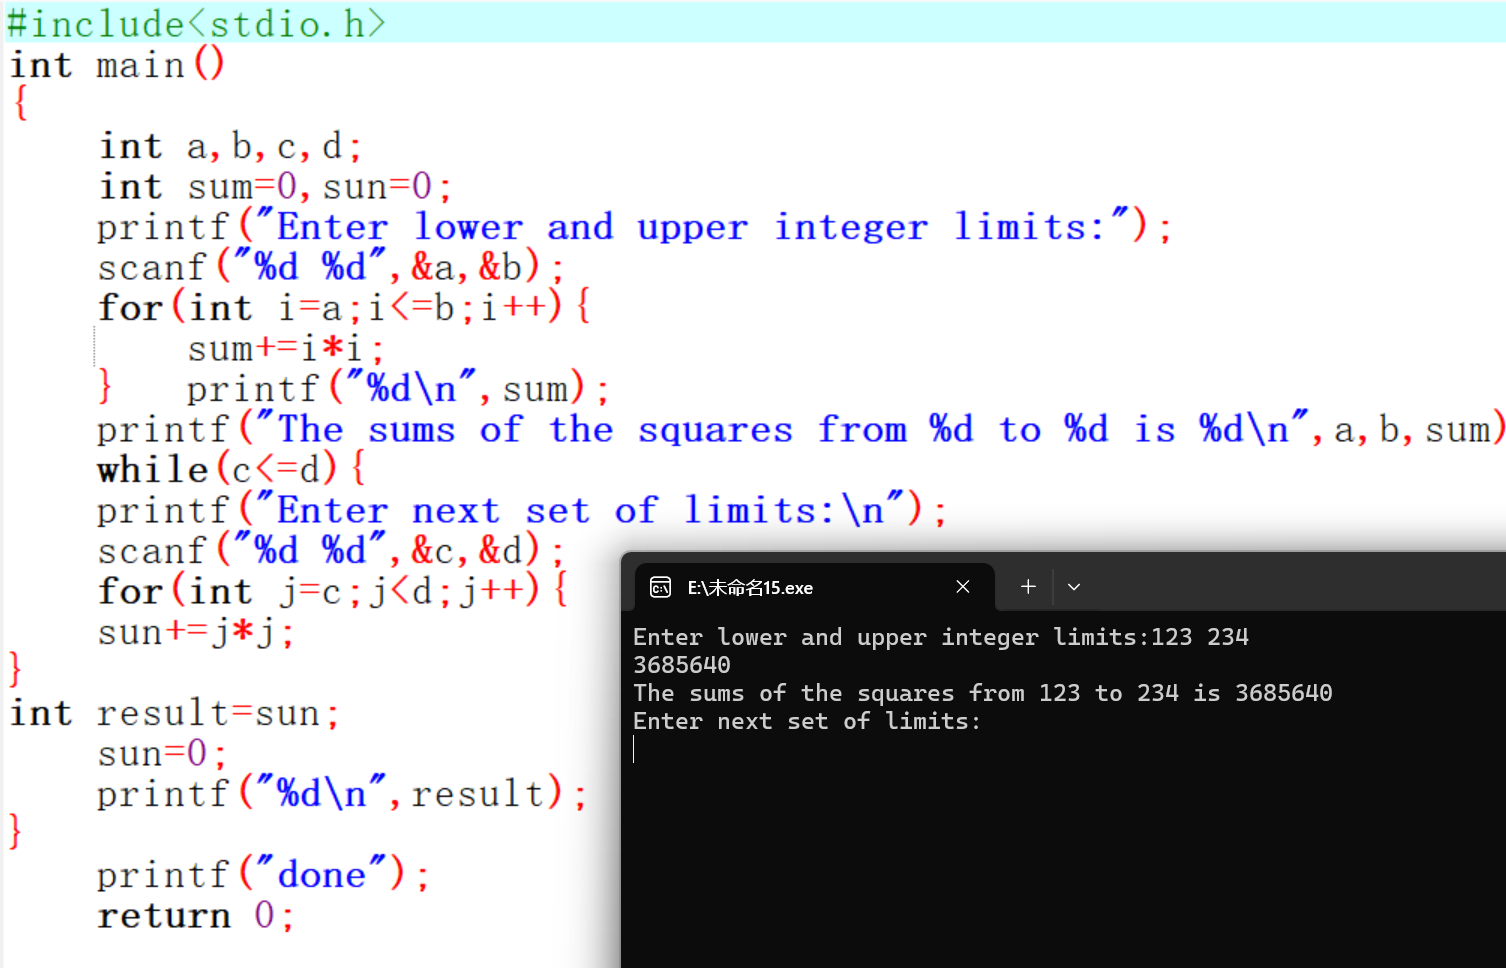Click the 'sun=0;' statement
The image size is (1506, 968).
tap(162, 753)
